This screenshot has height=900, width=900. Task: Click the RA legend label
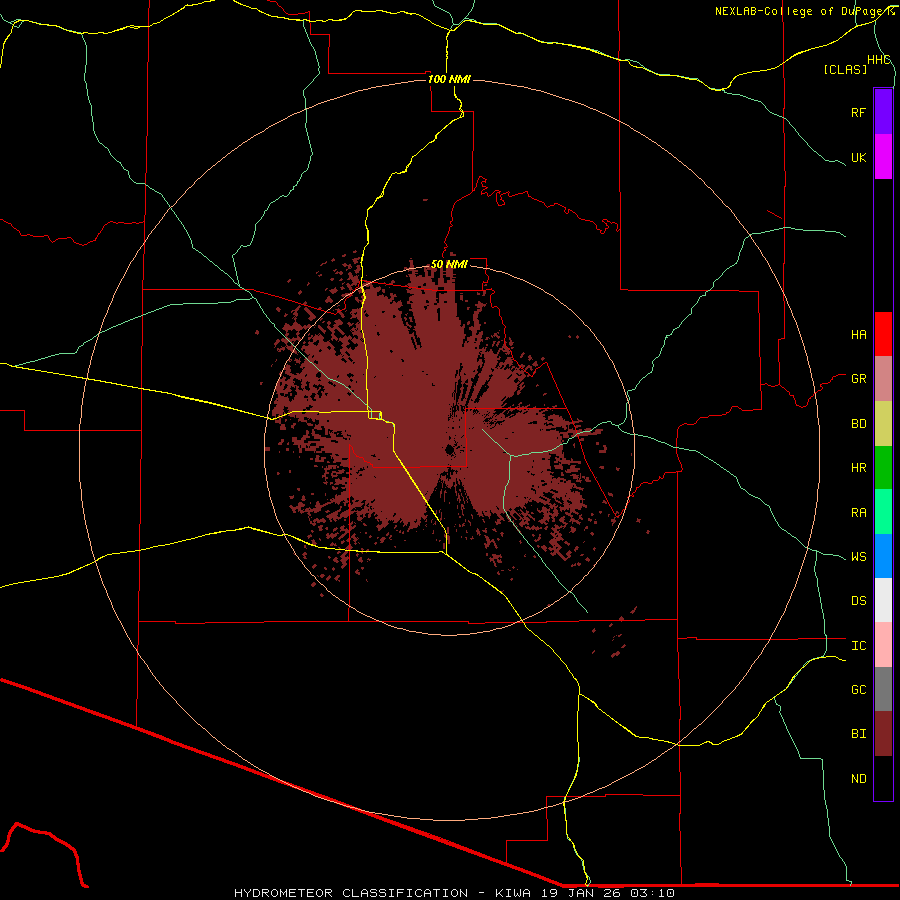click(858, 513)
